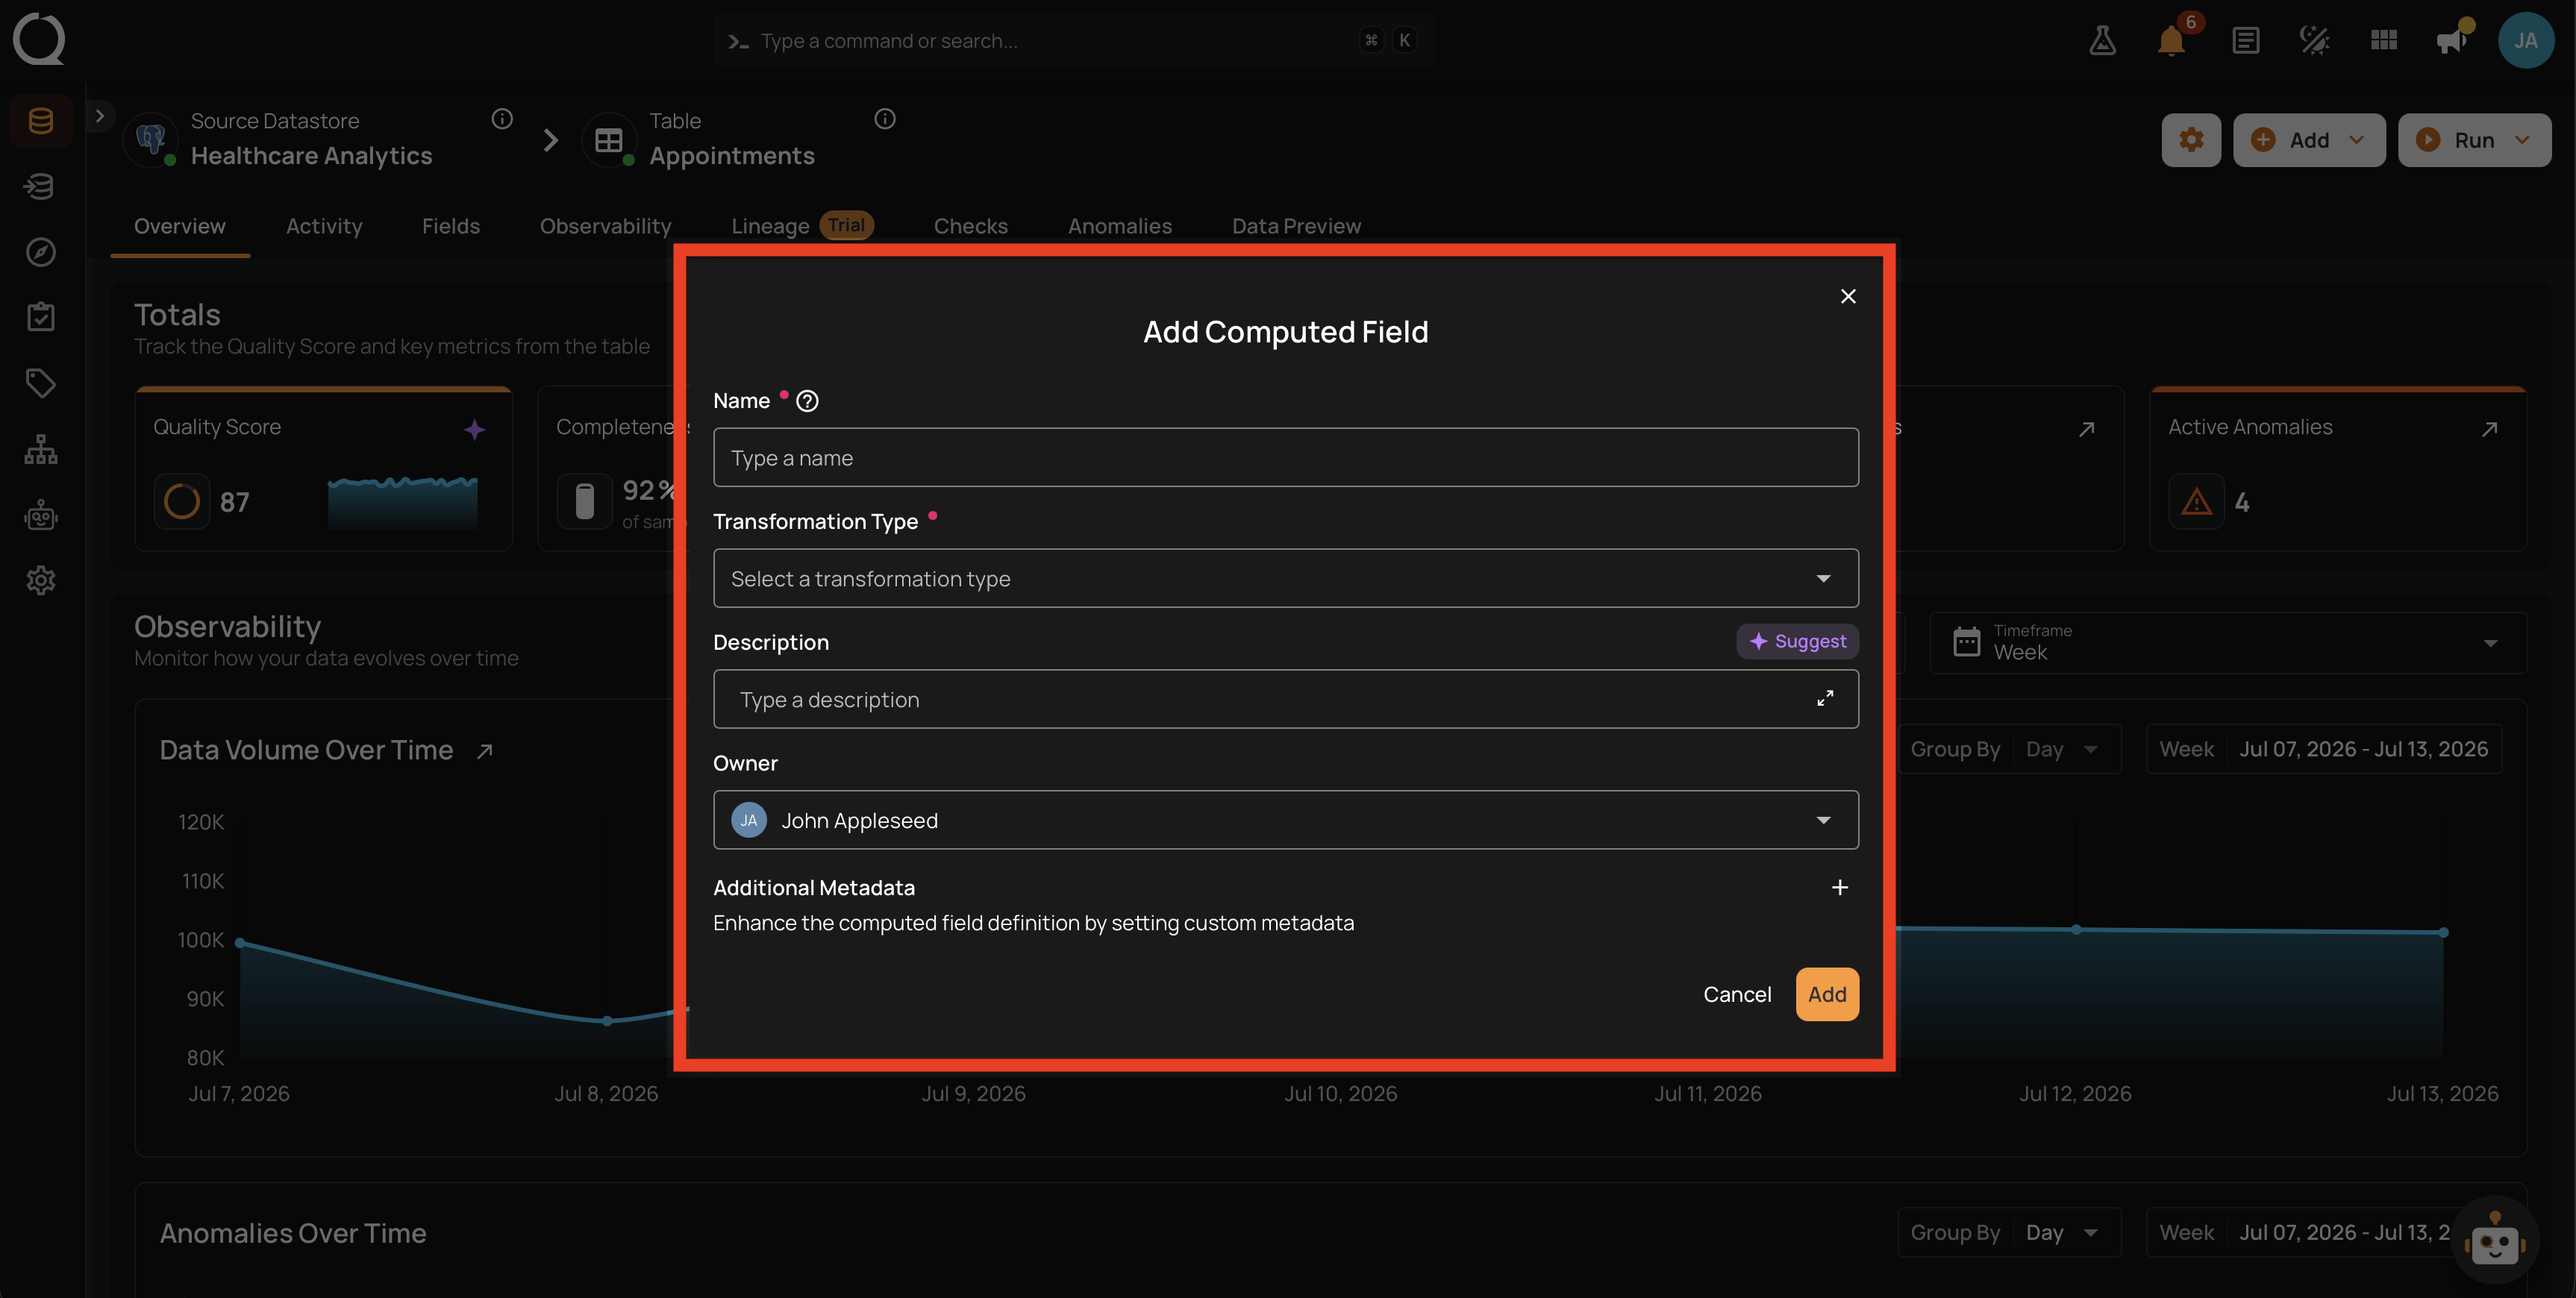Screen dimensions: 2576x1298
Task: Click the Qualytics logo icon
Action: pos(39,39)
